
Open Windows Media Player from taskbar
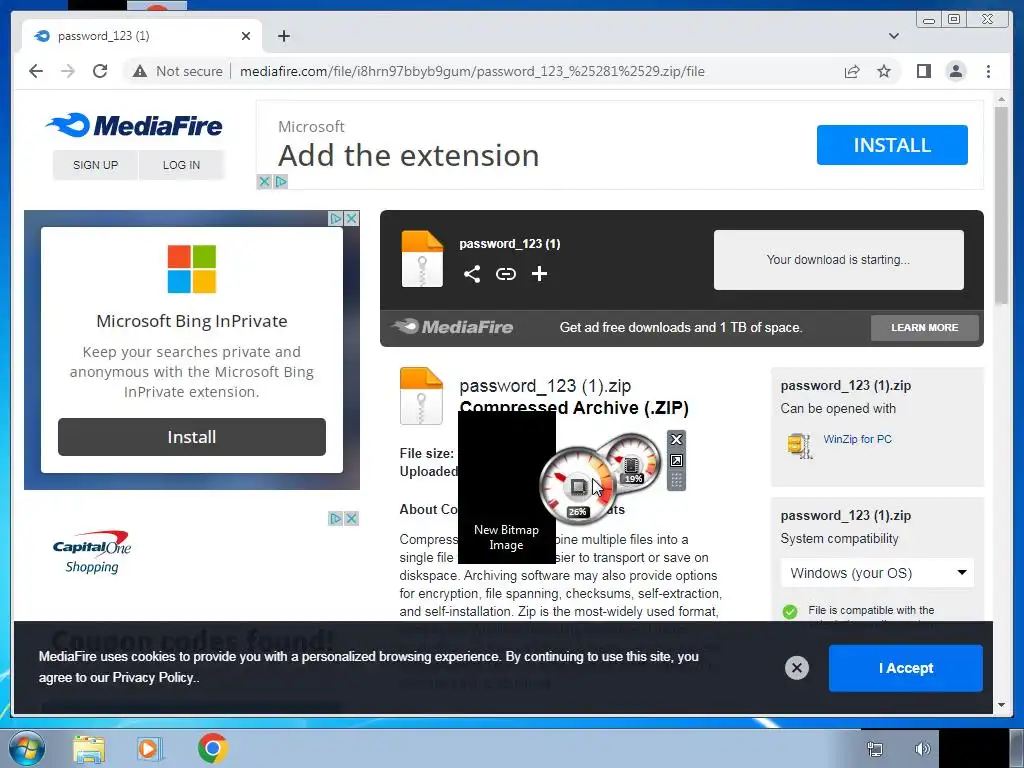[150, 748]
